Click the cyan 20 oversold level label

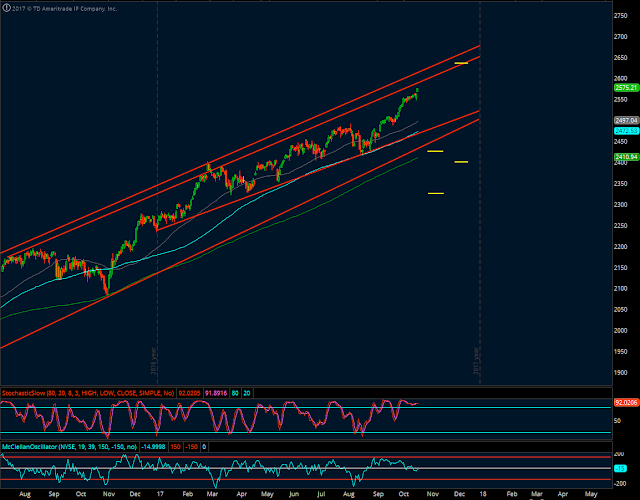click(x=247, y=393)
